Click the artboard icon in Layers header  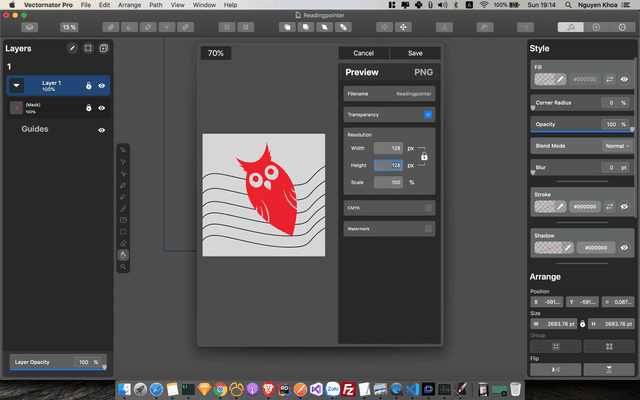coord(88,48)
